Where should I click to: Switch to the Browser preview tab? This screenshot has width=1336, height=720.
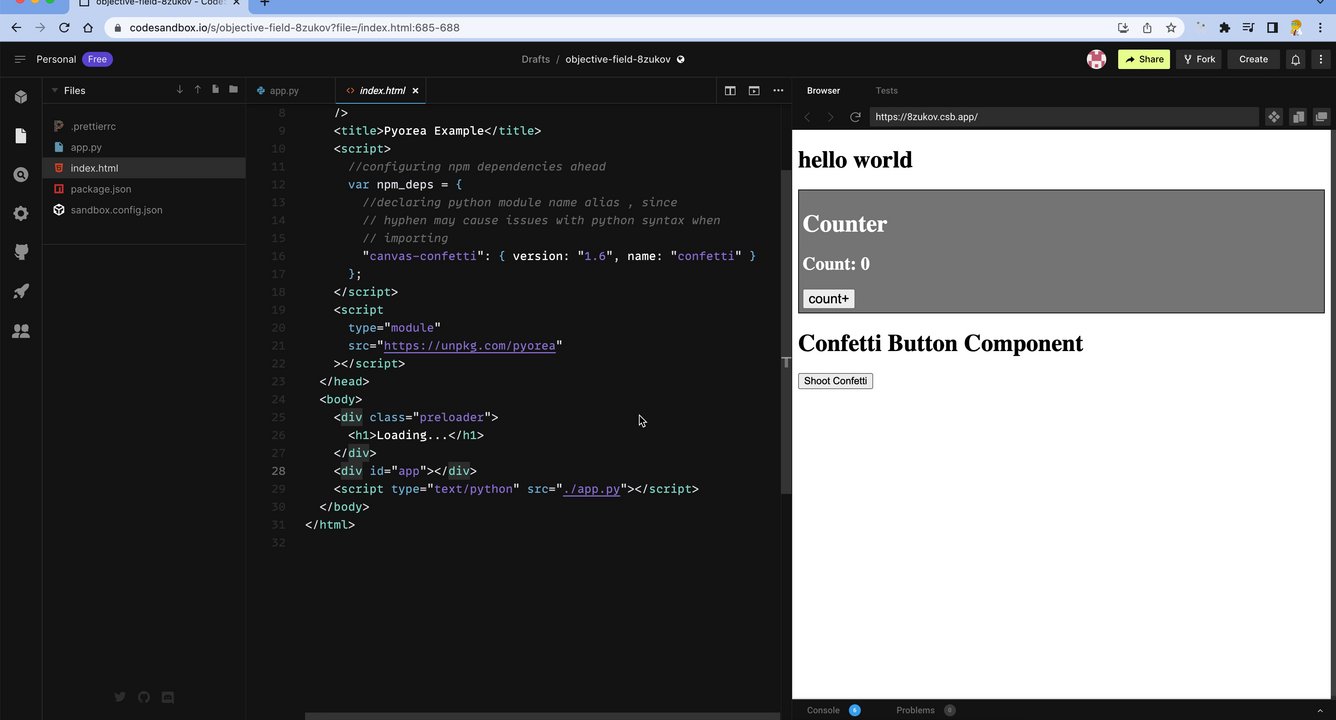[824, 91]
